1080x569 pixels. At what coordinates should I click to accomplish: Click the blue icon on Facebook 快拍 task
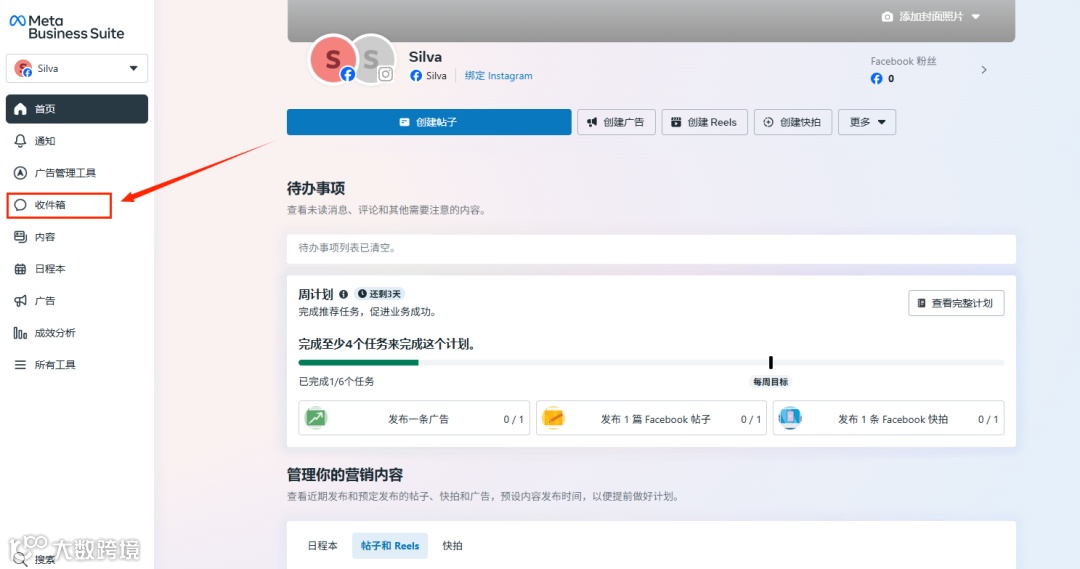pos(790,418)
